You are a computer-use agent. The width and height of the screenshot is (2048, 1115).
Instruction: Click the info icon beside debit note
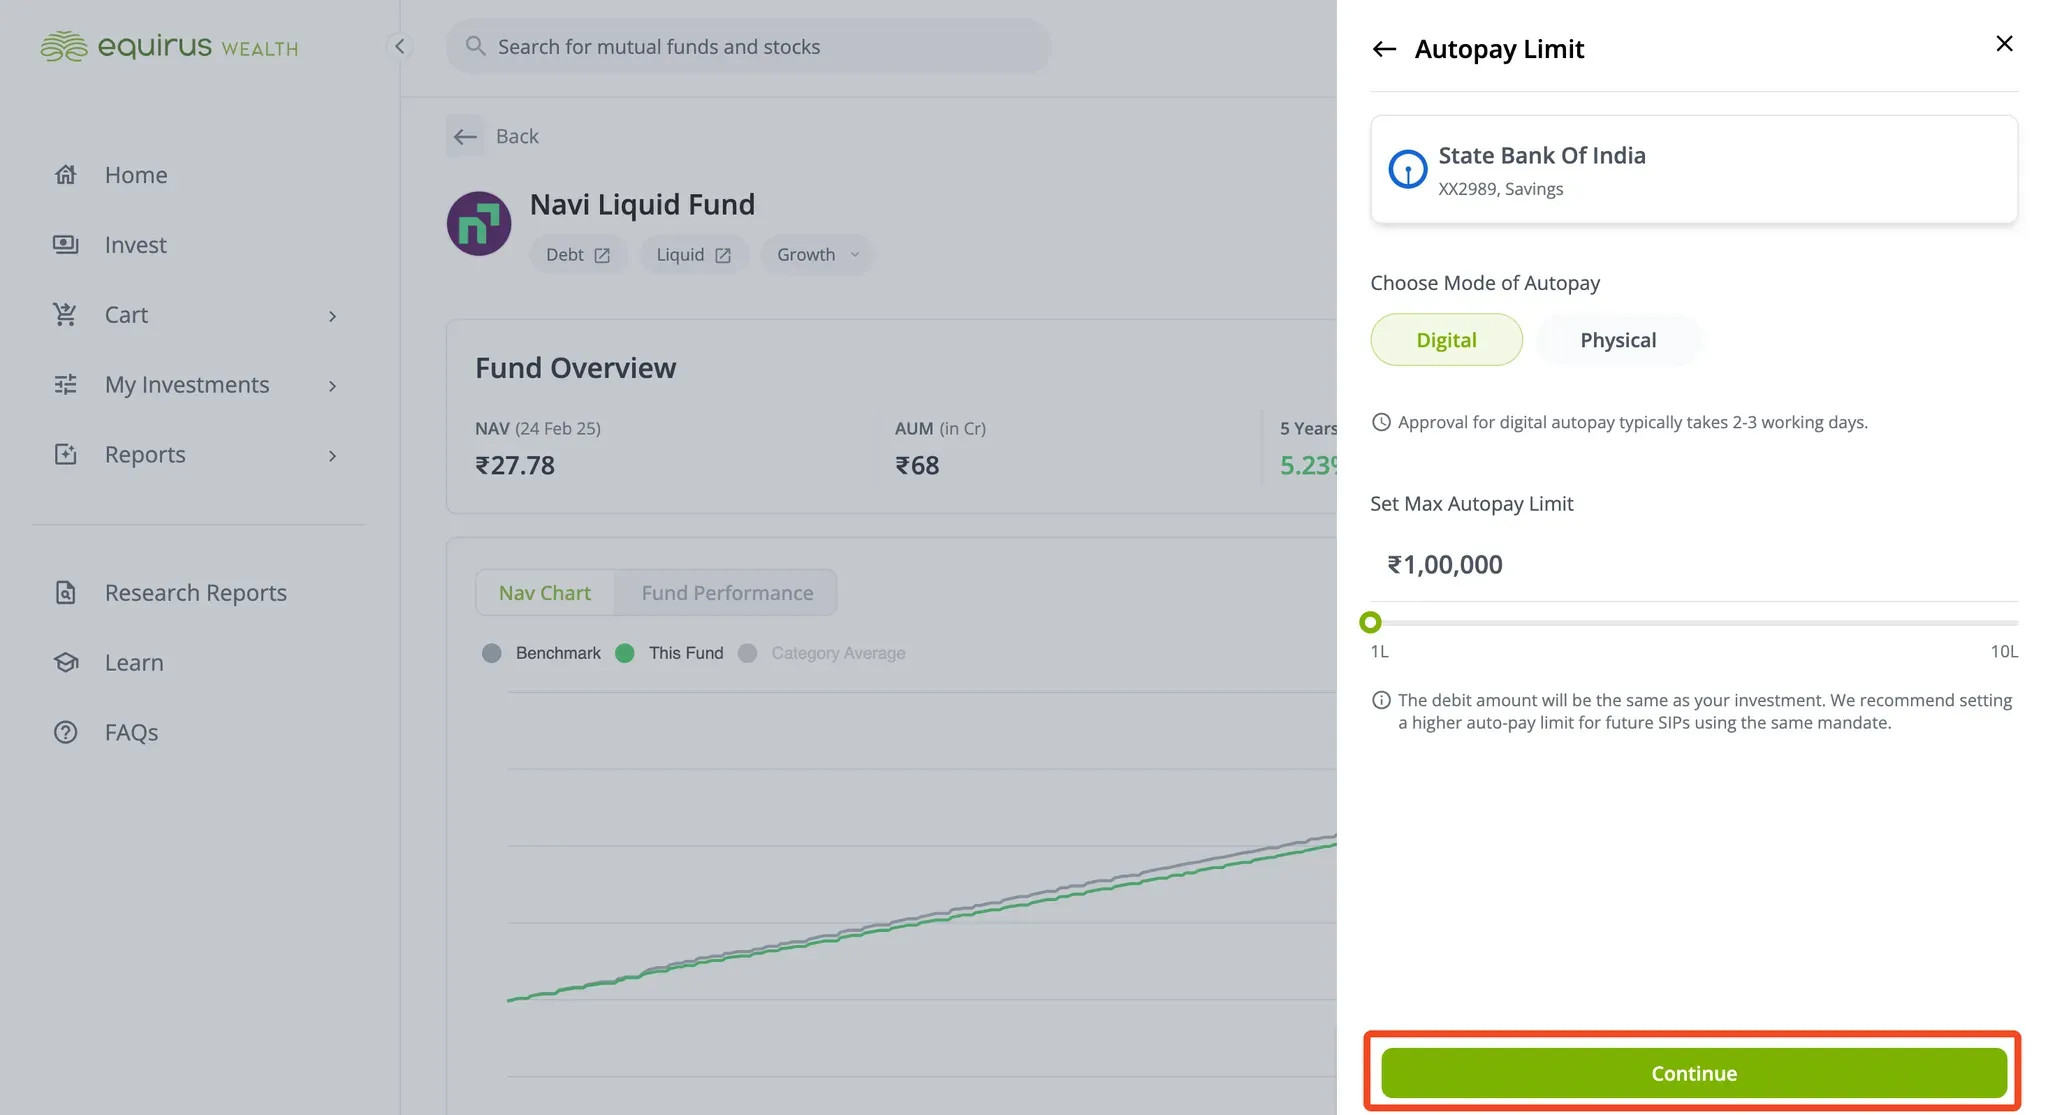point(1381,700)
